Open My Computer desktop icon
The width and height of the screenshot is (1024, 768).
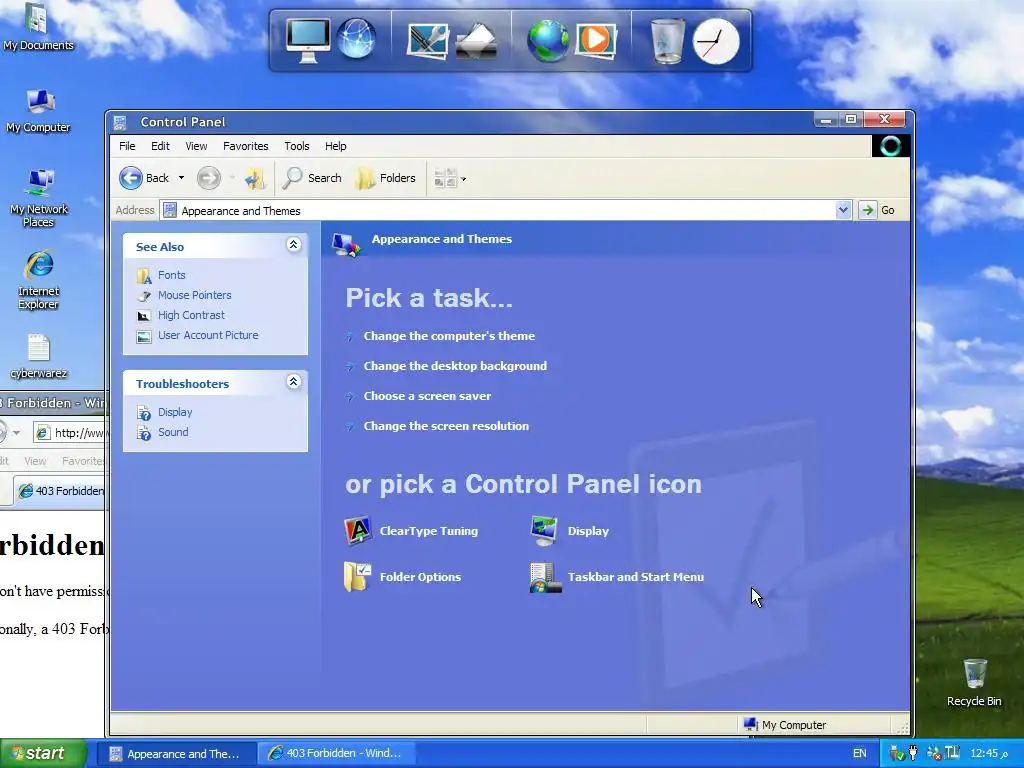38,111
